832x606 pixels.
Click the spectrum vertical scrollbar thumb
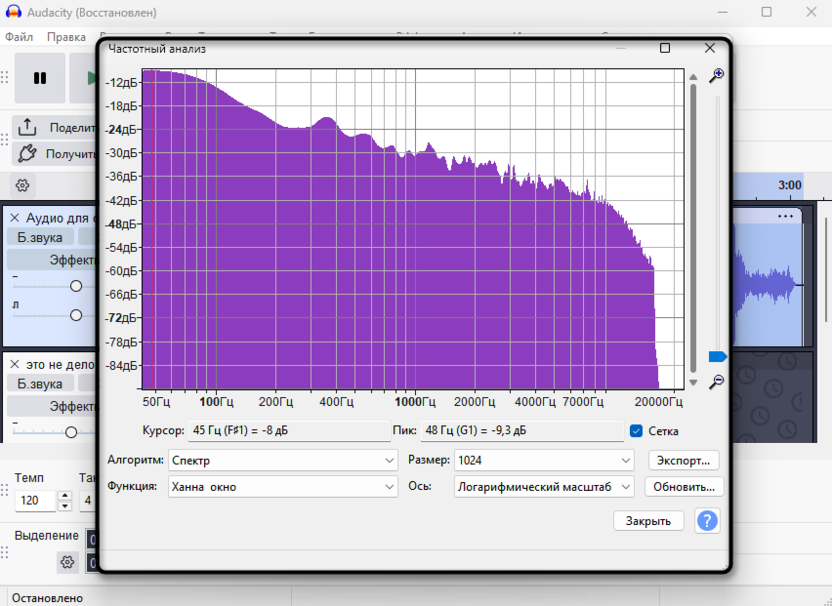pyautogui.click(x=693, y=228)
